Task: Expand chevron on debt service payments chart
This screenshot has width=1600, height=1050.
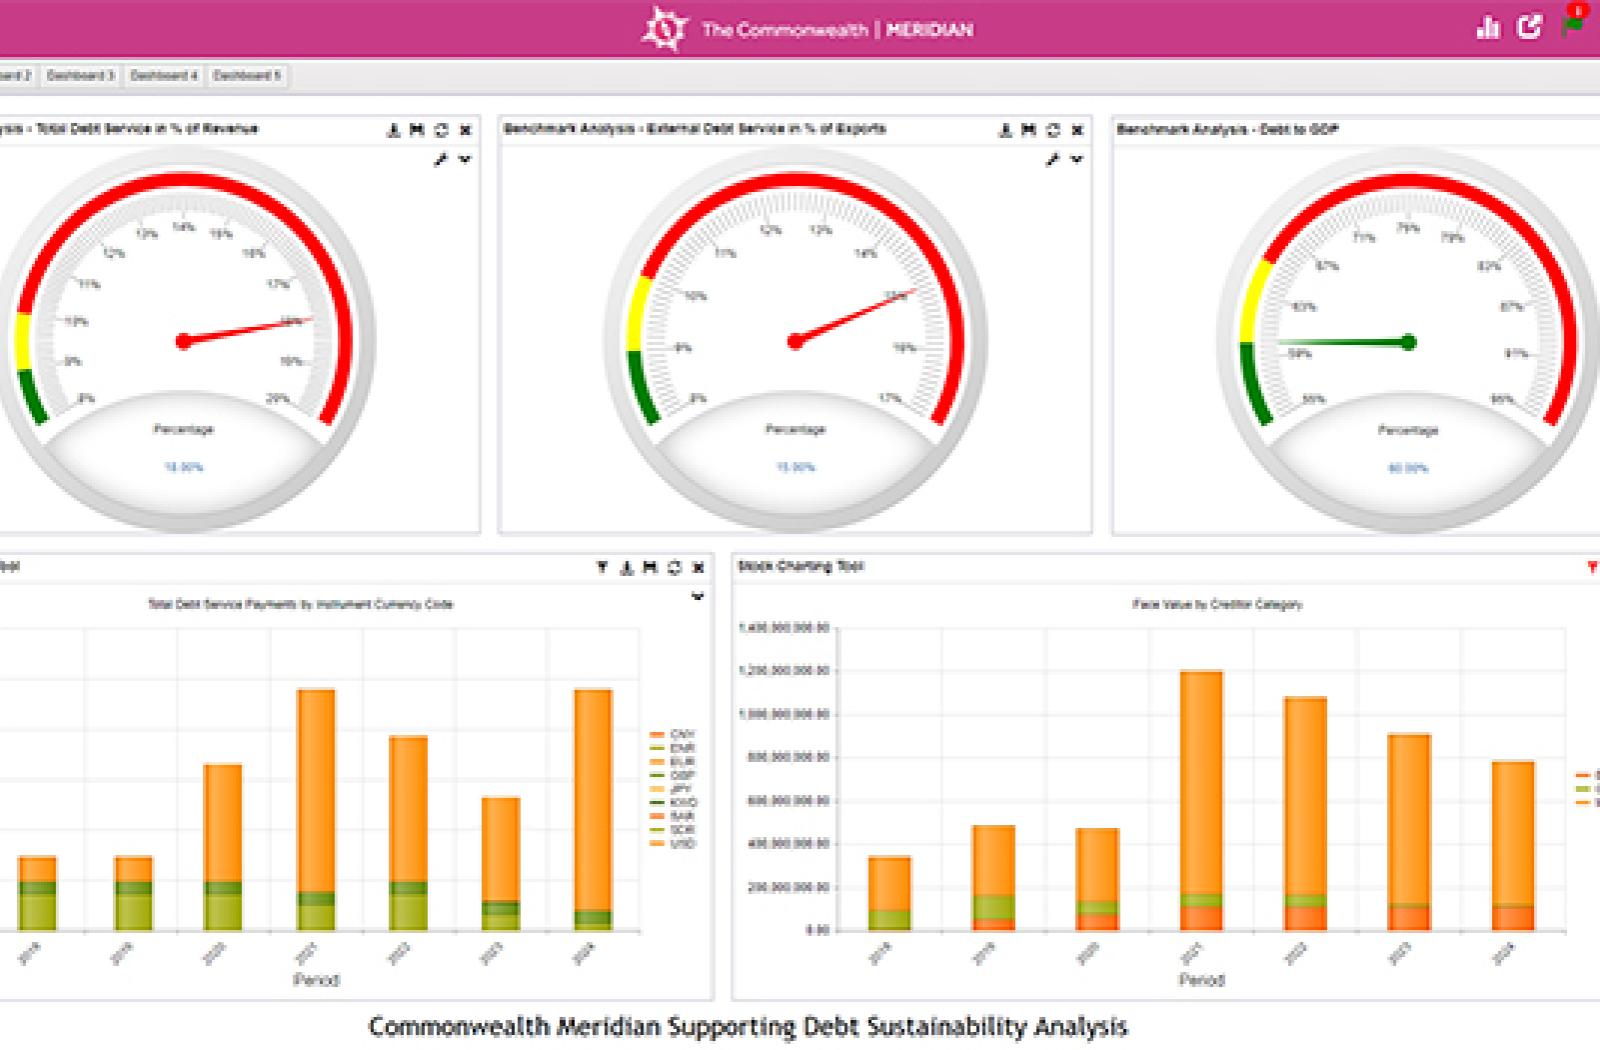Action: 697,597
